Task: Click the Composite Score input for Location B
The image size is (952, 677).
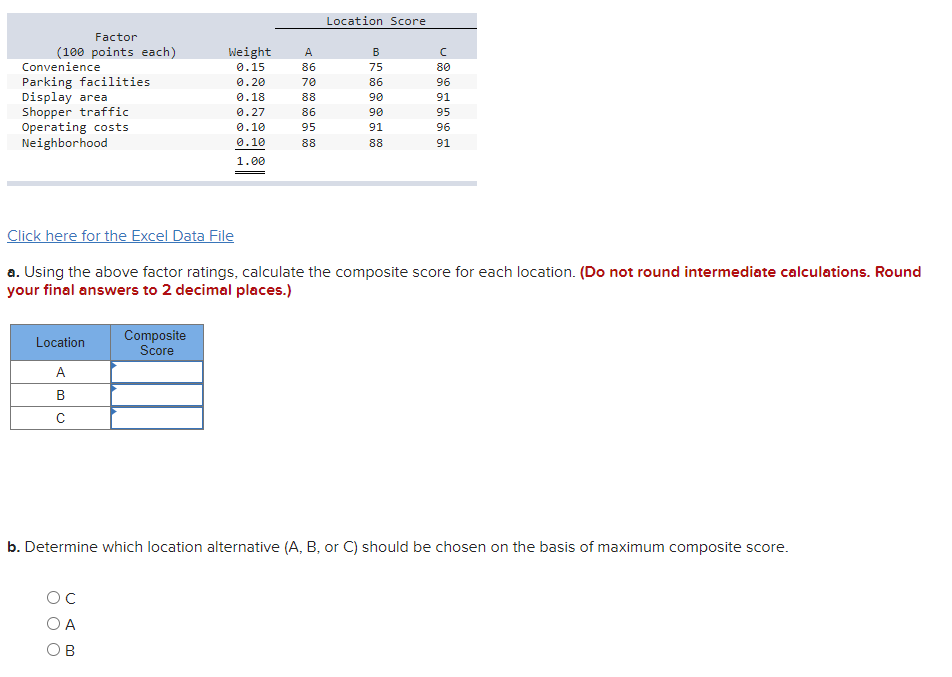Action: pyautogui.click(x=157, y=394)
